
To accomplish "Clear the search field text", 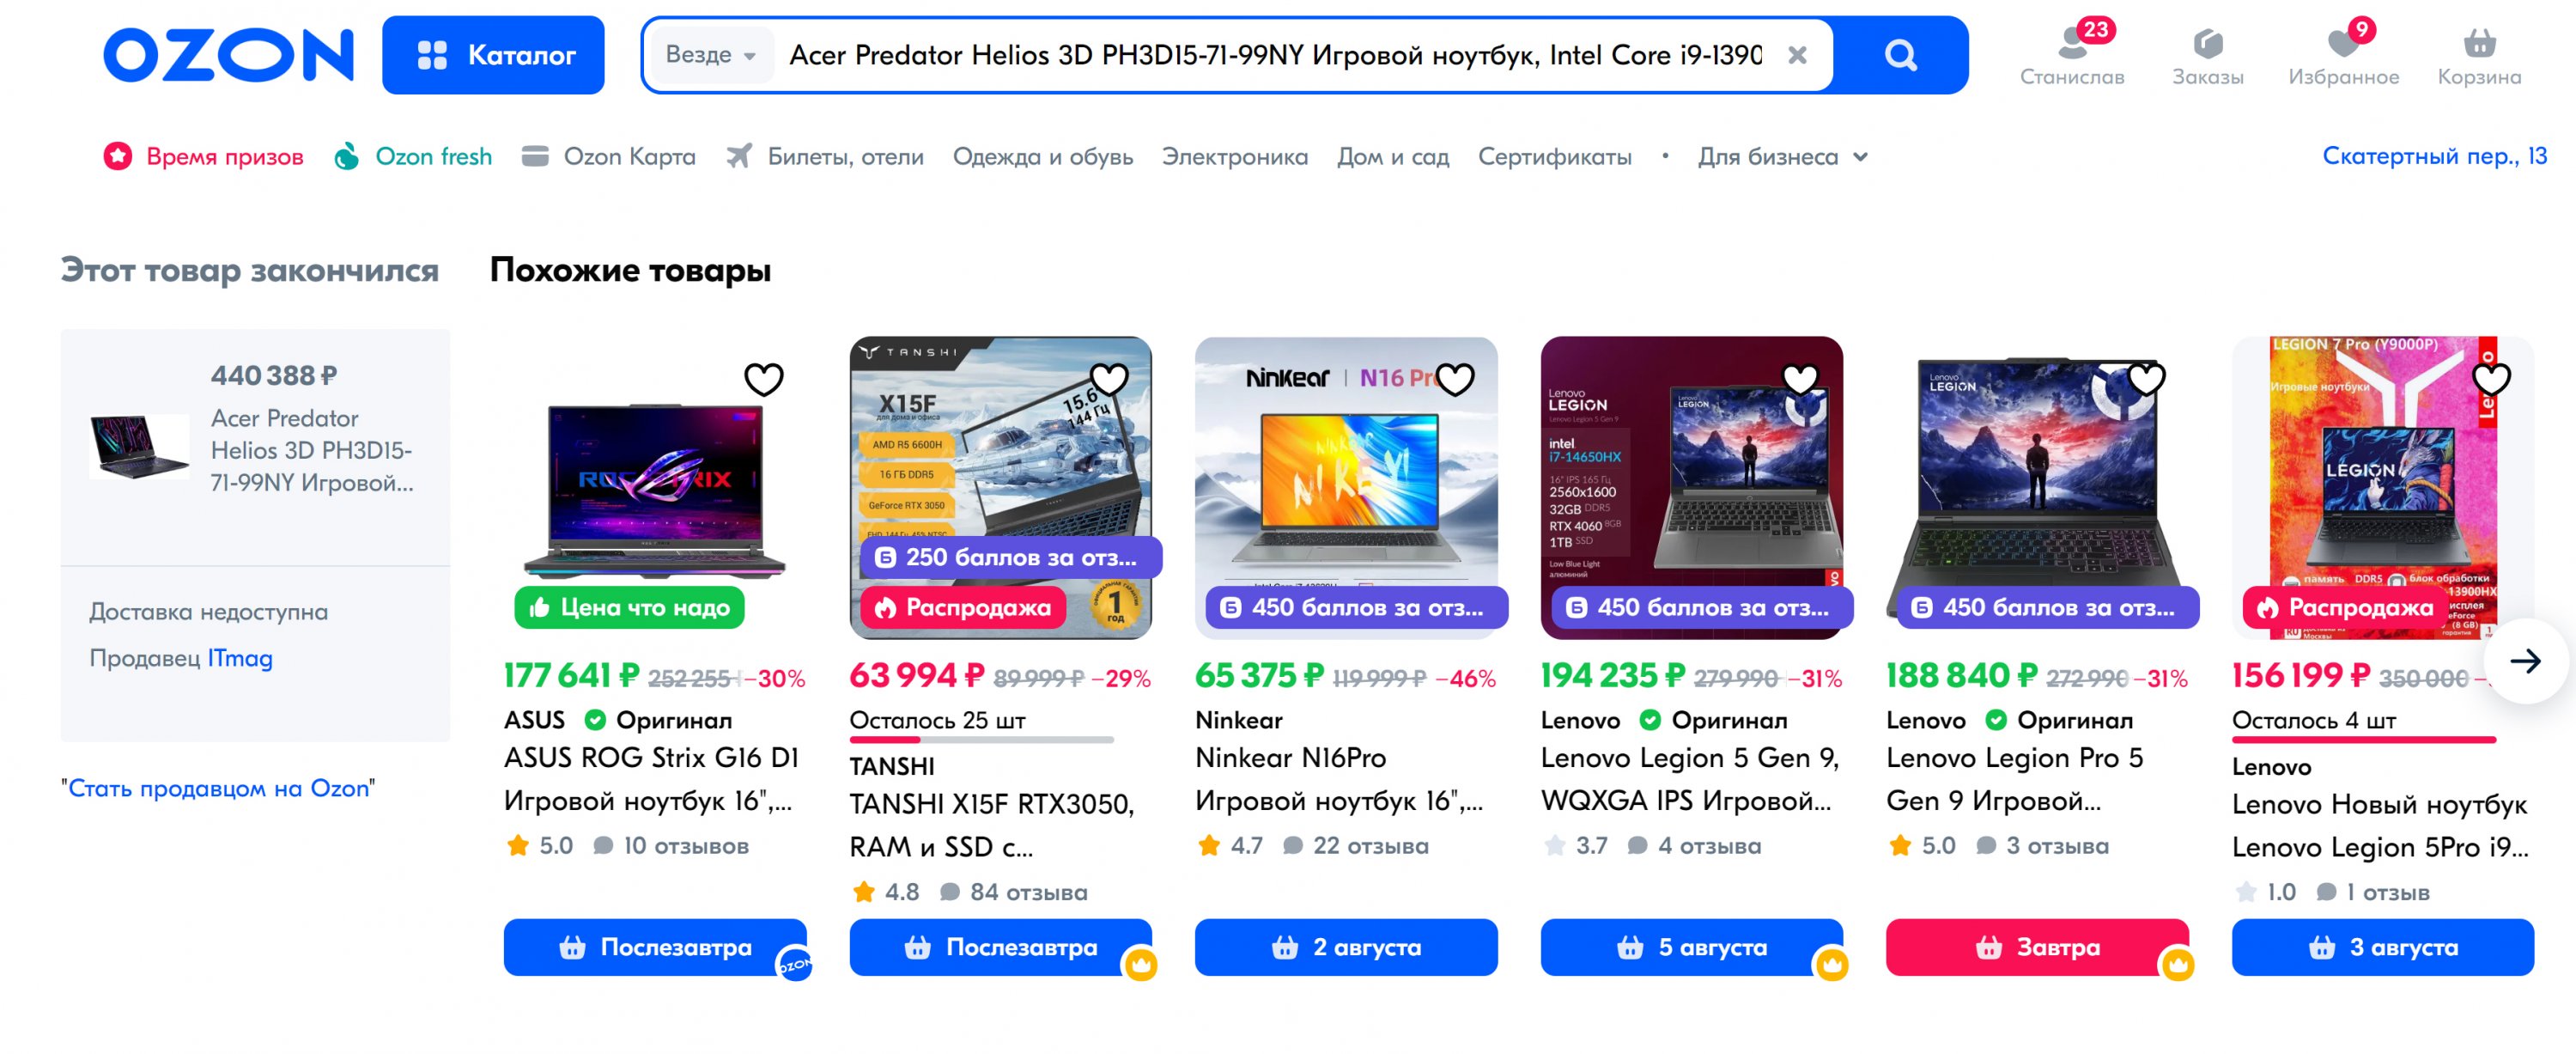I will click(x=1797, y=55).
